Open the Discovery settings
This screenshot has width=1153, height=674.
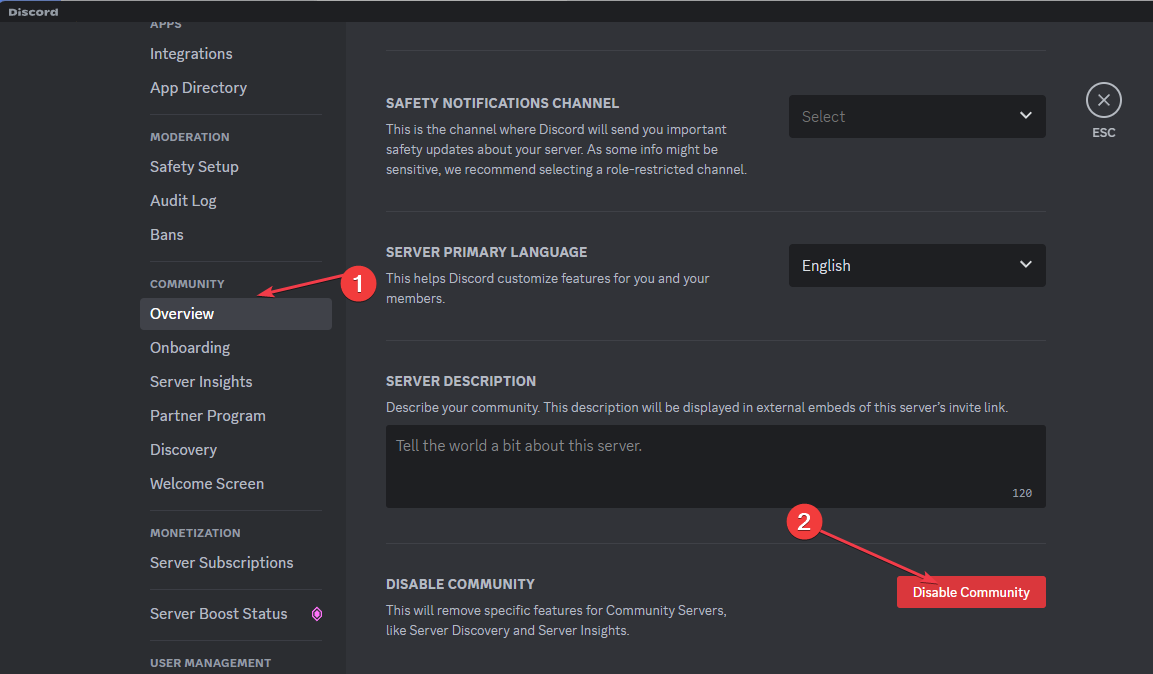click(183, 450)
